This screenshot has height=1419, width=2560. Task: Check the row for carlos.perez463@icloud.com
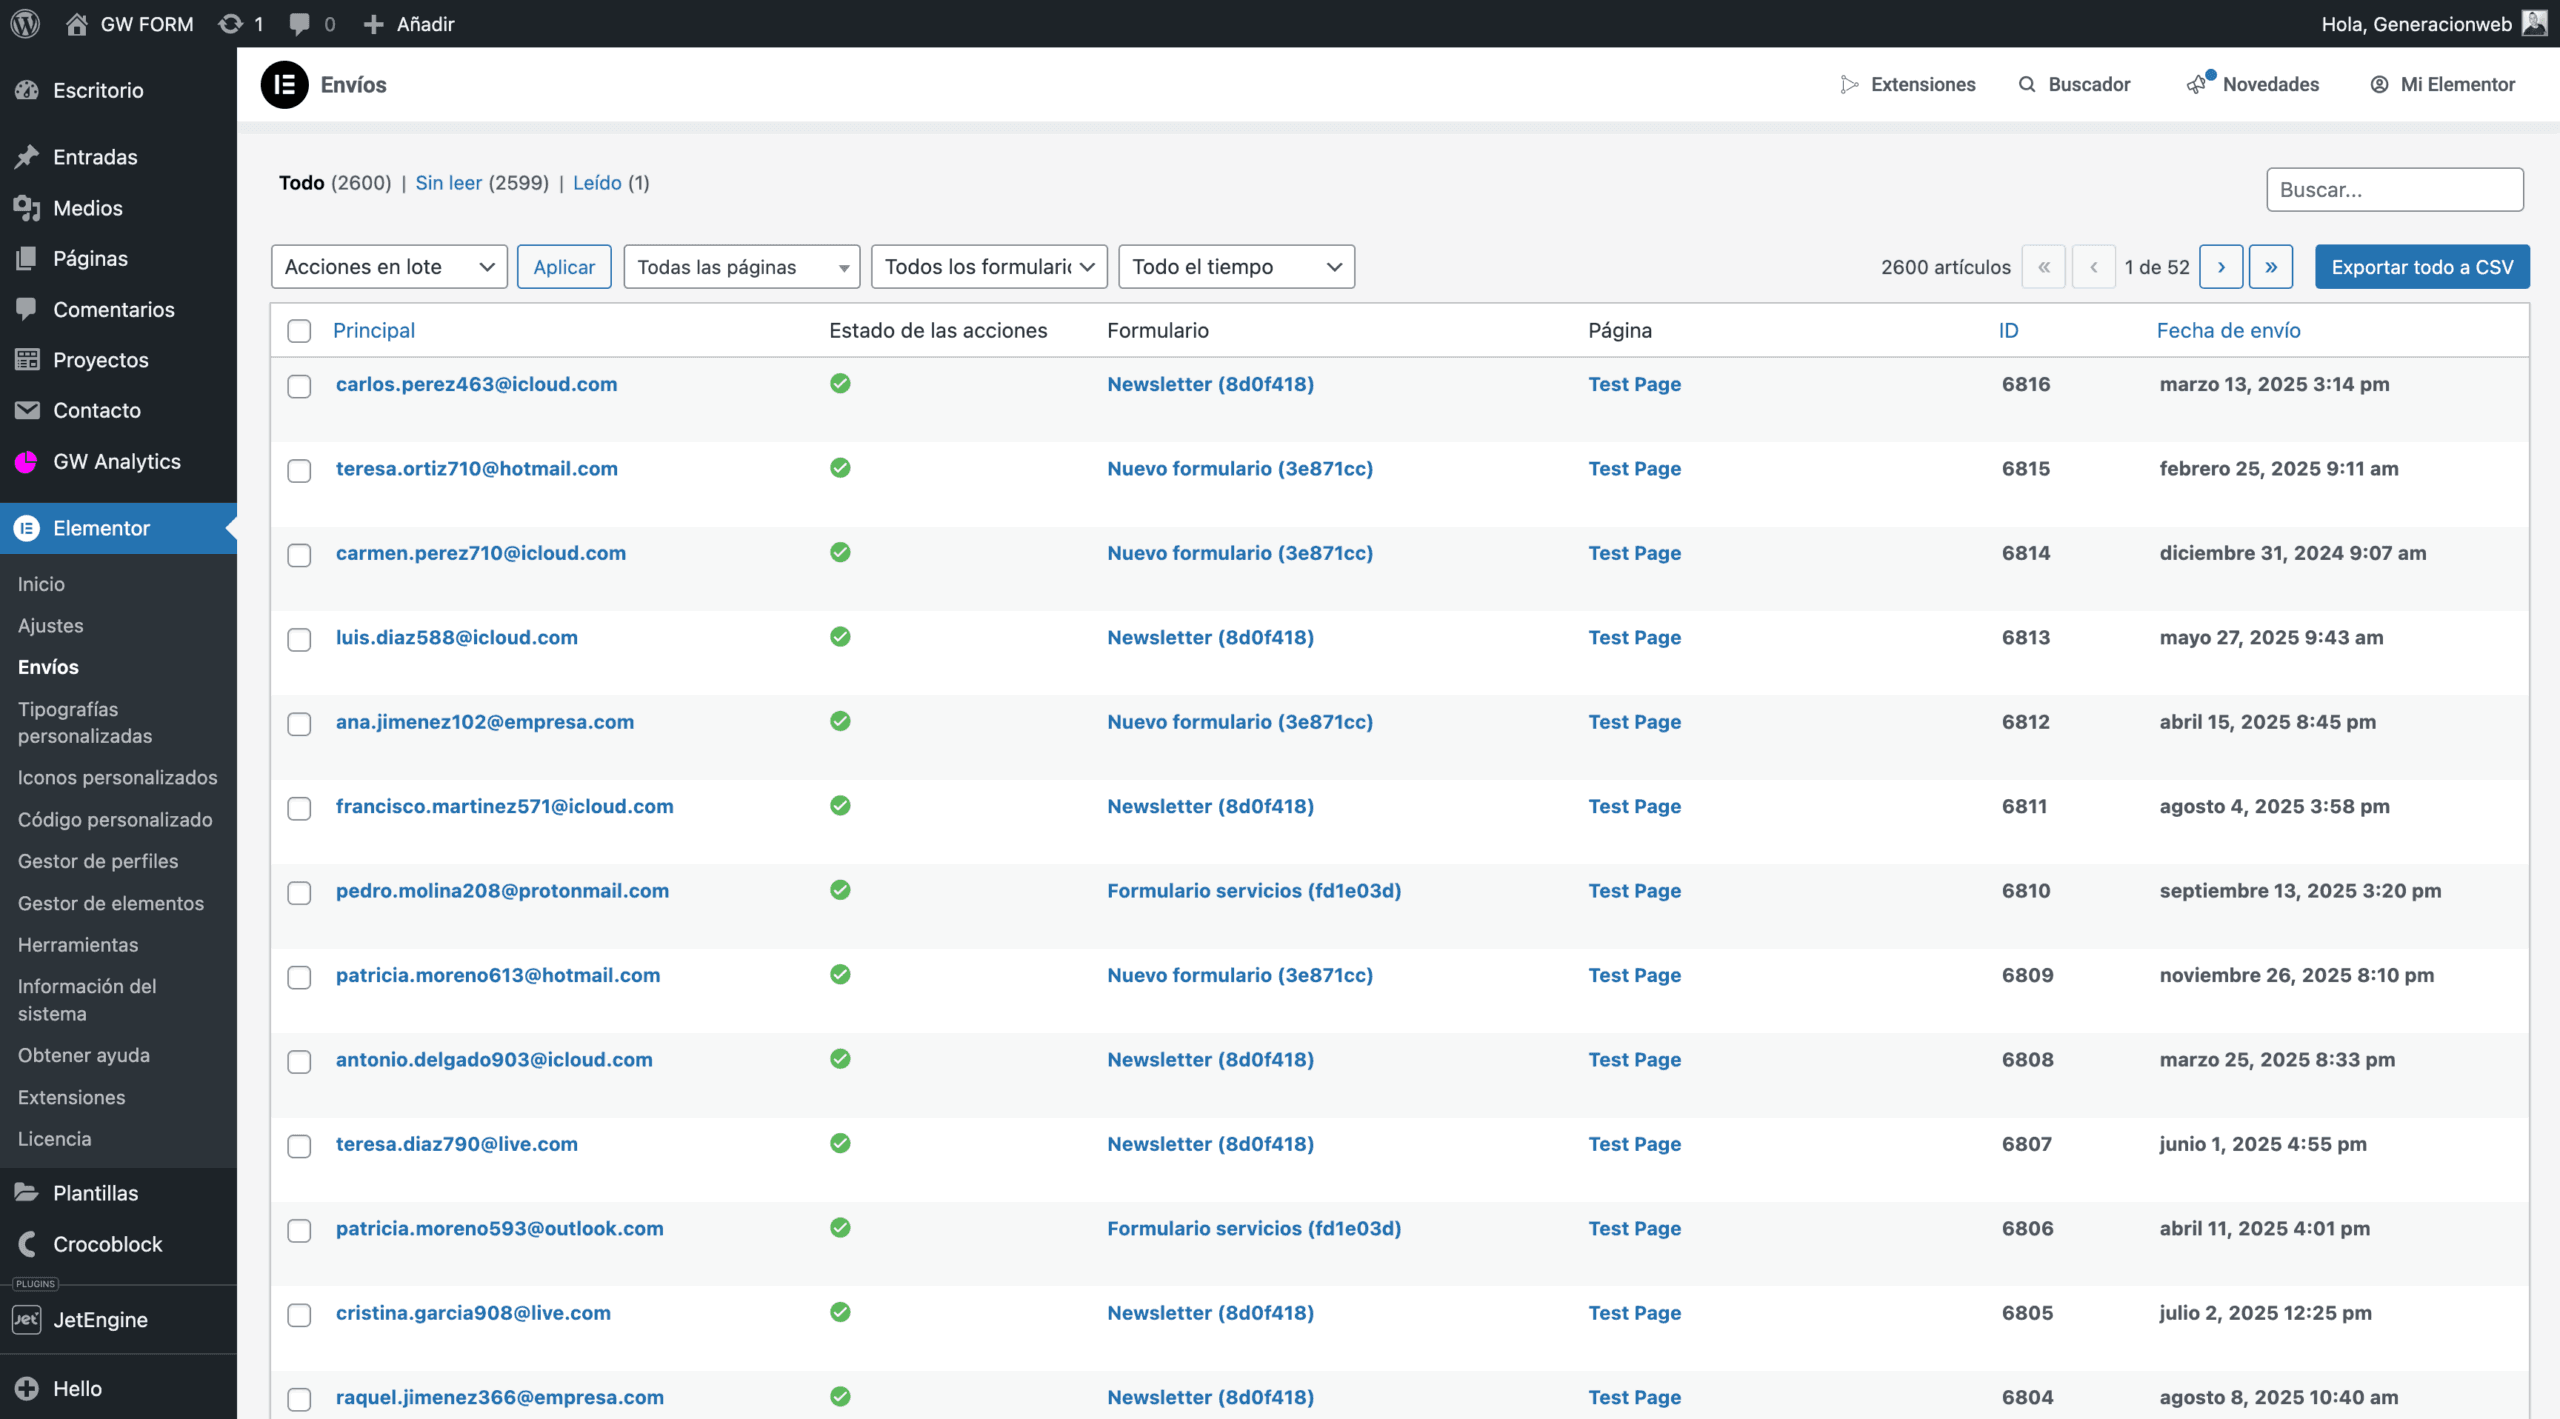pos(299,386)
